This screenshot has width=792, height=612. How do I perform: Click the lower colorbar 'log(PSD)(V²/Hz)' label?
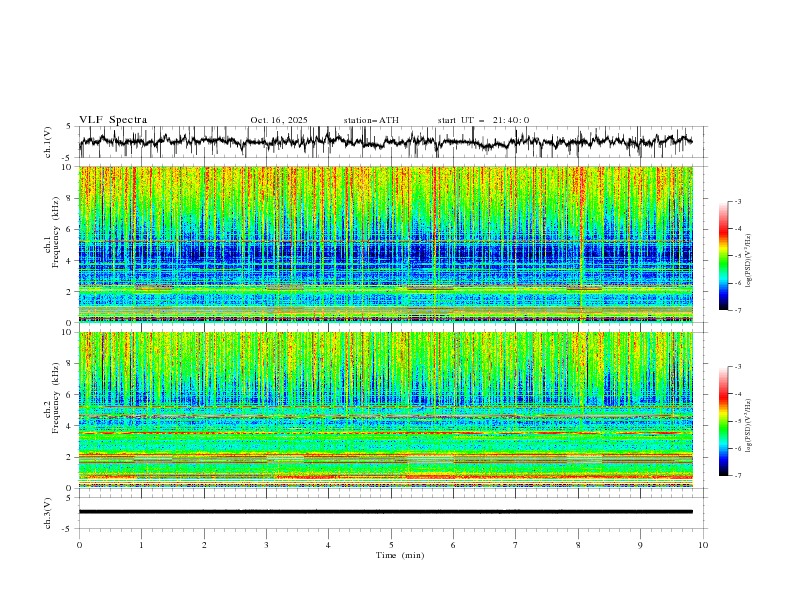pyautogui.click(x=749, y=426)
